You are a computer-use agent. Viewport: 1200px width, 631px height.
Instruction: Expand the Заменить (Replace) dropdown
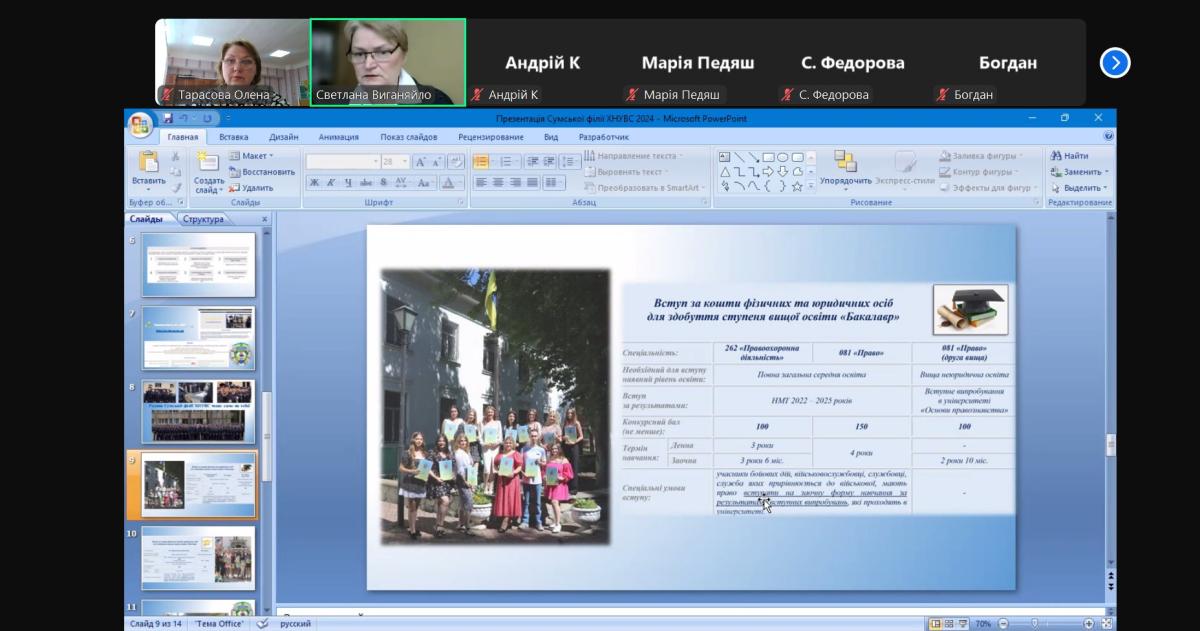pos(1105,172)
